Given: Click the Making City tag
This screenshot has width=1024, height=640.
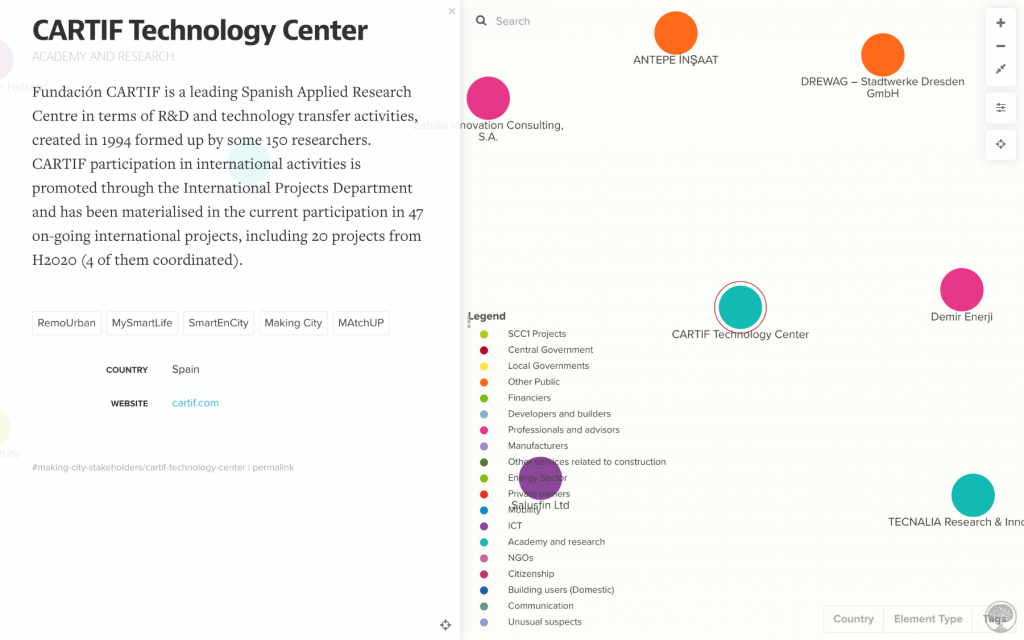Looking at the screenshot, I should point(293,323).
